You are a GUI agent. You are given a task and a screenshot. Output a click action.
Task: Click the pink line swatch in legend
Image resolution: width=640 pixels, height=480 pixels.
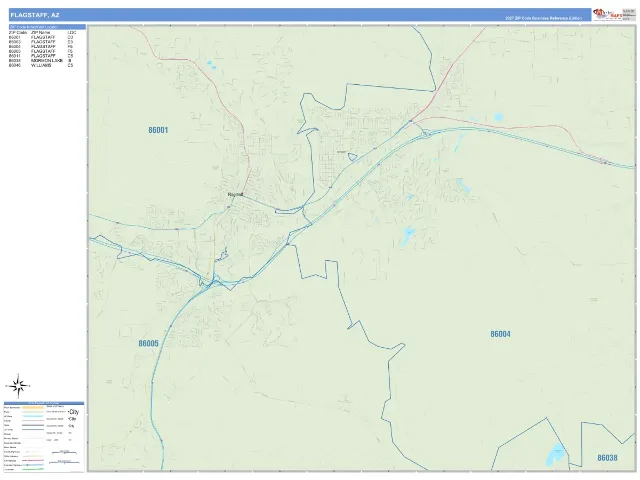click(x=33, y=460)
